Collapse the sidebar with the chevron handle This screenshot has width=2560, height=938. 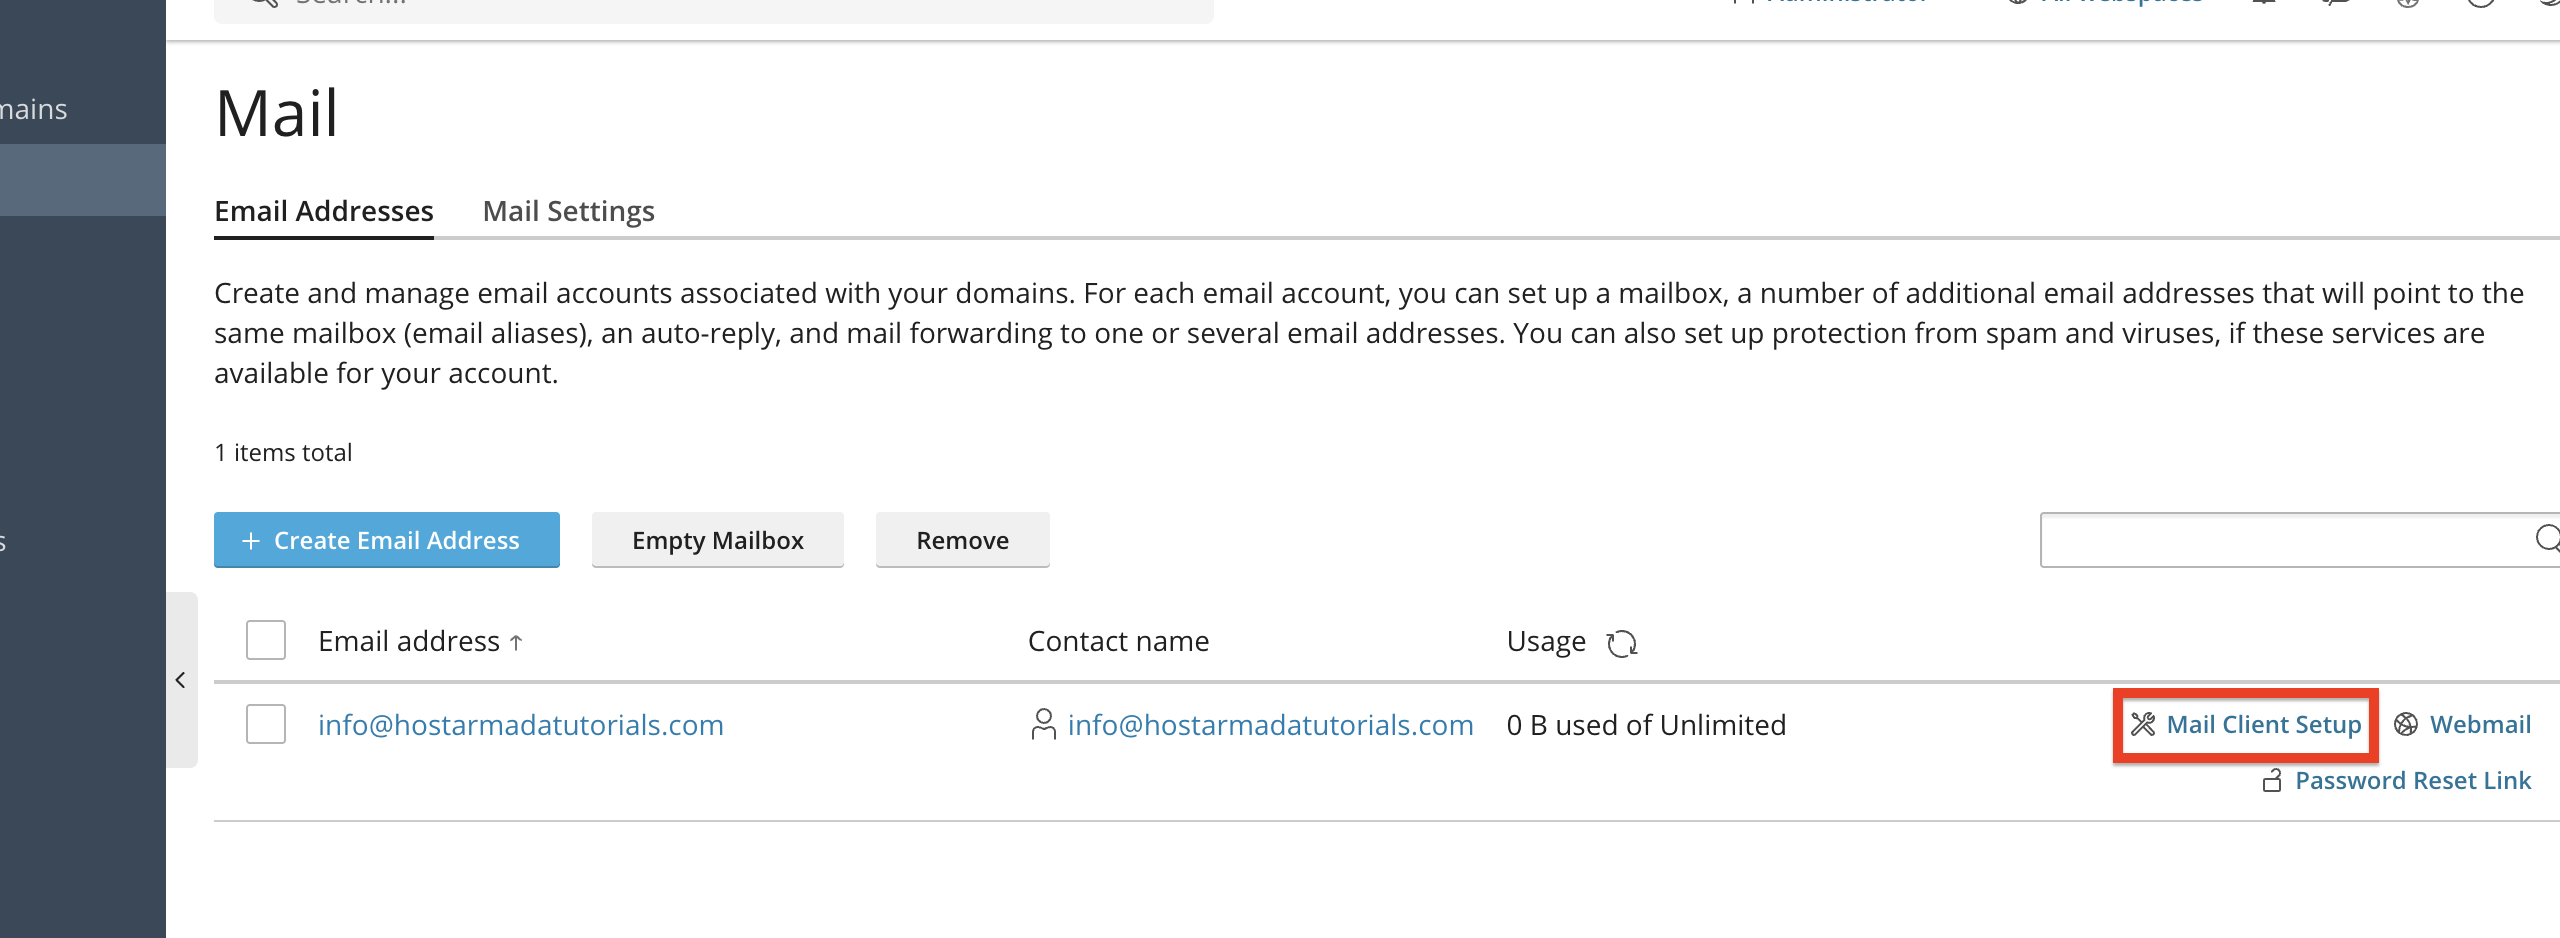pos(181,681)
